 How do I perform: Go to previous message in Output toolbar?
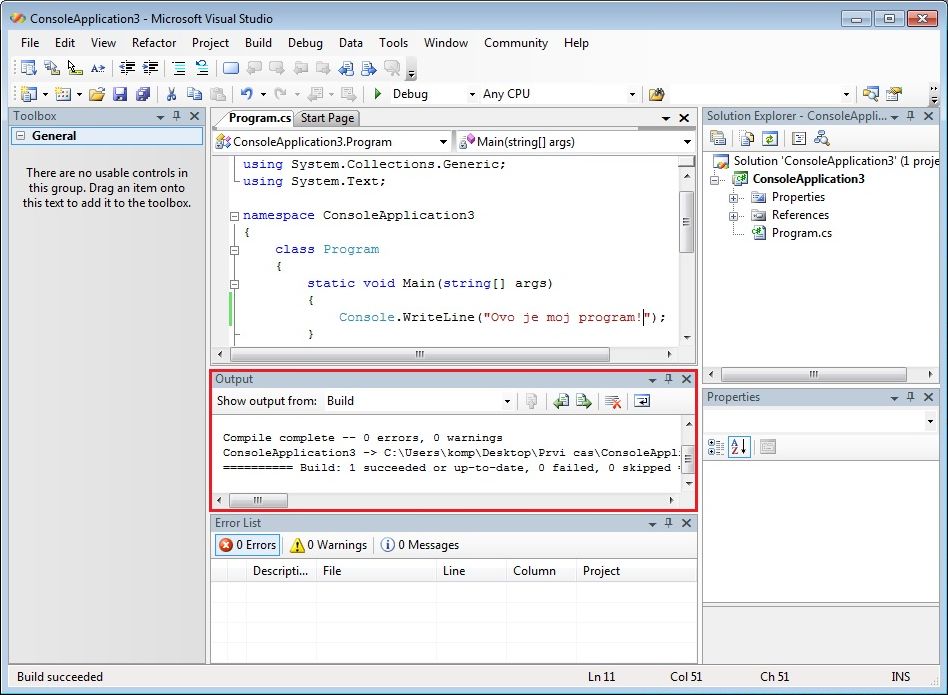pos(561,401)
